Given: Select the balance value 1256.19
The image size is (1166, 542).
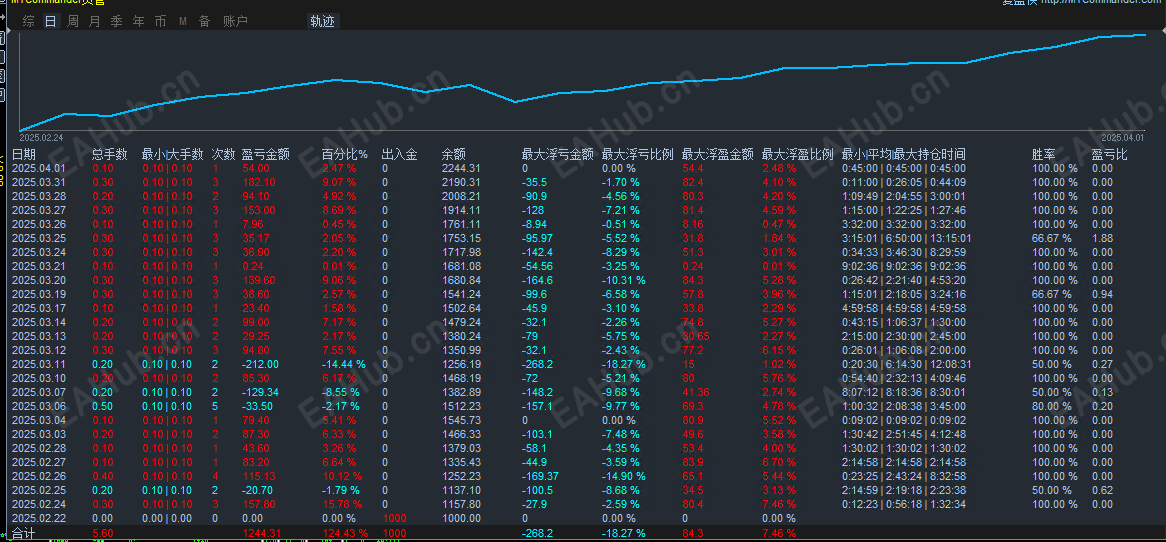Looking at the screenshot, I should click(461, 364).
